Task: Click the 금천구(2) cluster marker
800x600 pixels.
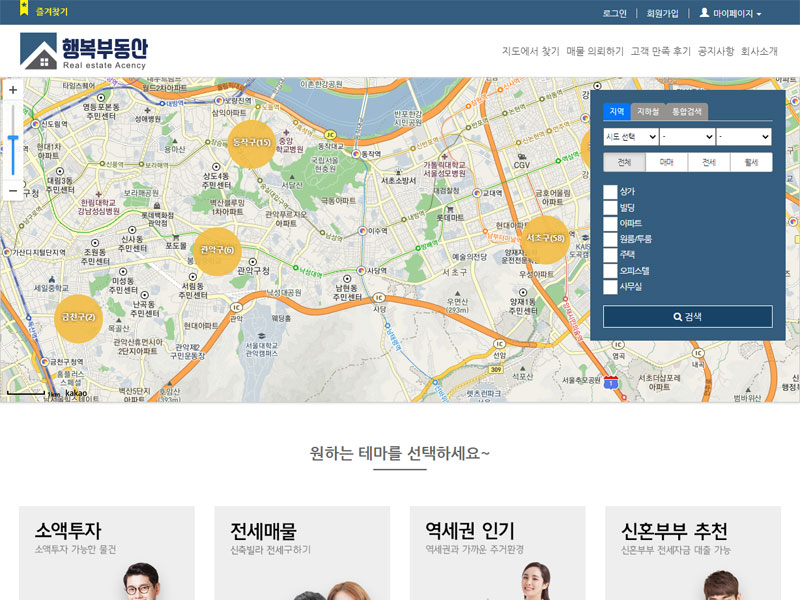Action: 78,317
